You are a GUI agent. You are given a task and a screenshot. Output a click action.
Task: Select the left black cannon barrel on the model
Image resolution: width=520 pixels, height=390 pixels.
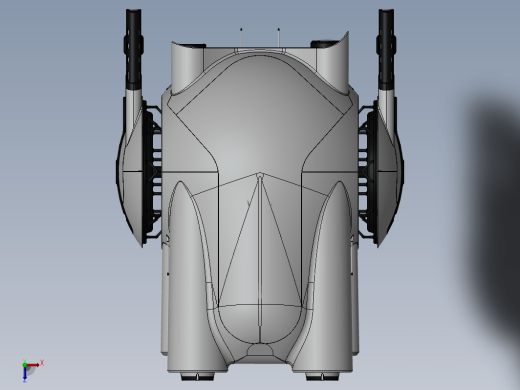pos(134,49)
